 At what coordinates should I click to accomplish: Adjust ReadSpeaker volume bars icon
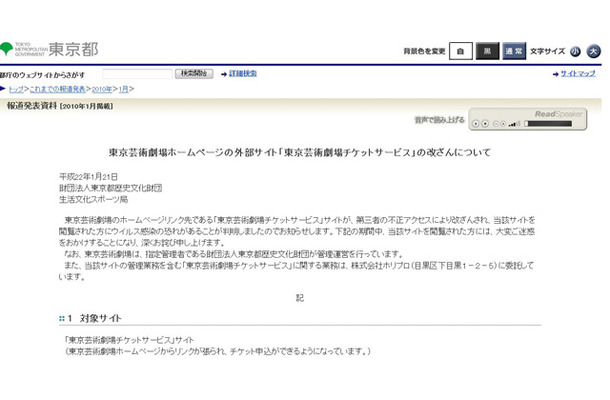pyautogui.click(x=514, y=124)
